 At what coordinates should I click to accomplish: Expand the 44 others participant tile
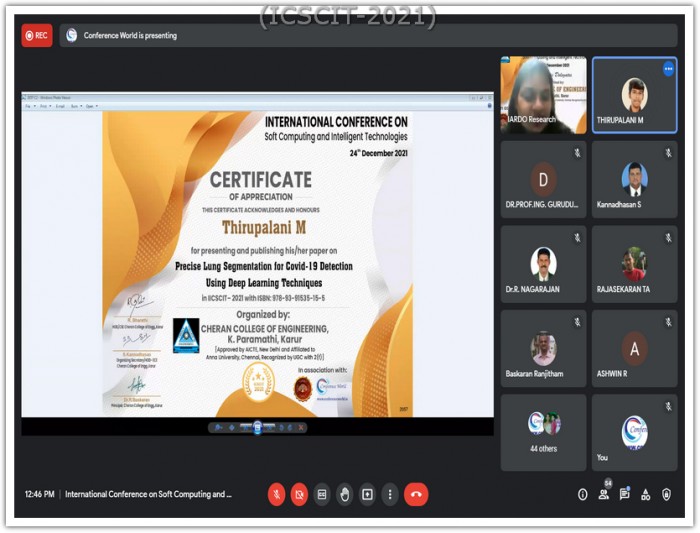(x=543, y=432)
